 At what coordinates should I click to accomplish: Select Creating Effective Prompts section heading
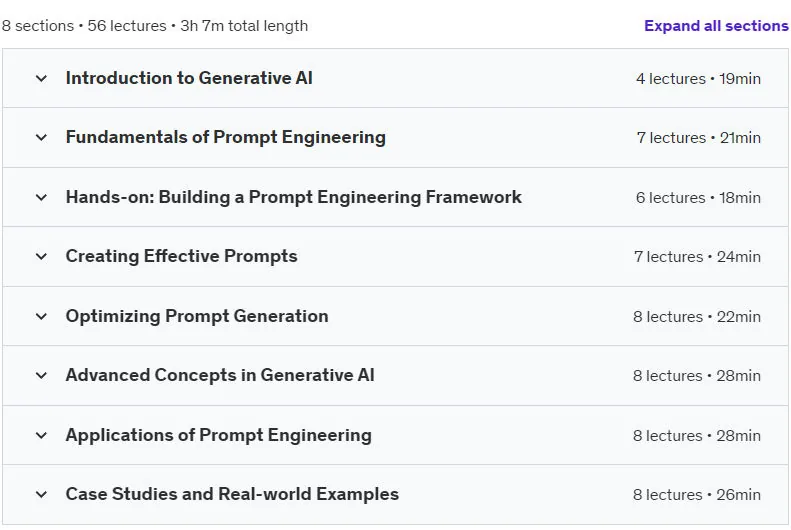coord(182,256)
